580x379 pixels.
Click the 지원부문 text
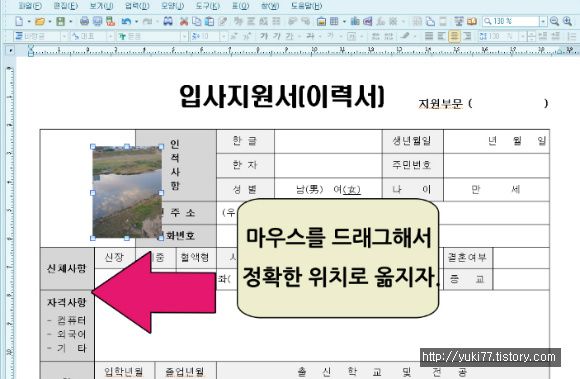coord(440,104)
